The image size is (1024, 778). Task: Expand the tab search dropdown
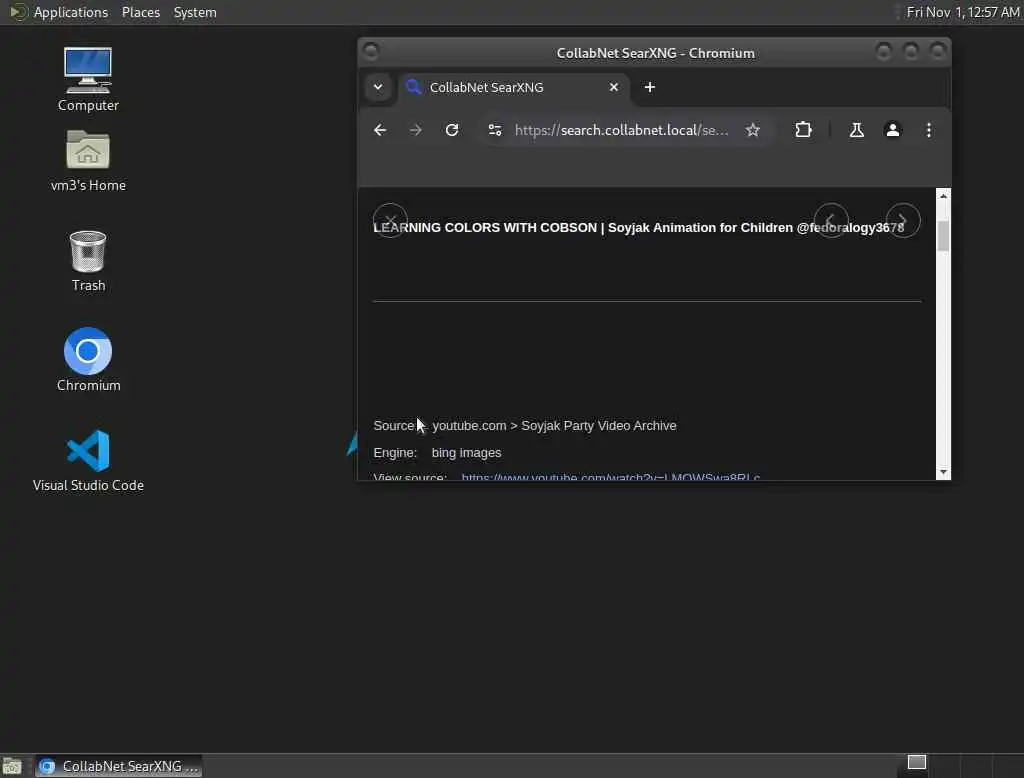point(378,87)
